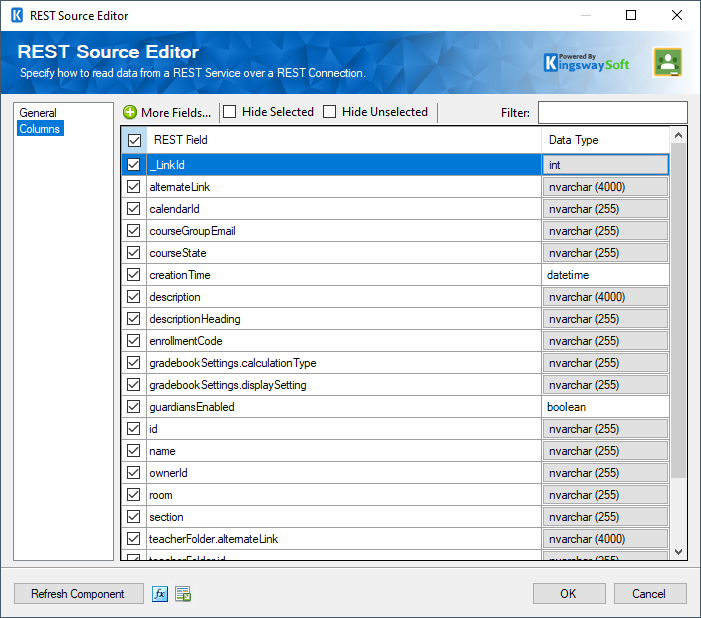The image size is (701, 618).
Task: Open data type dropdown for teacherFolder.alternateLink
Action: [x=605, y=539]
